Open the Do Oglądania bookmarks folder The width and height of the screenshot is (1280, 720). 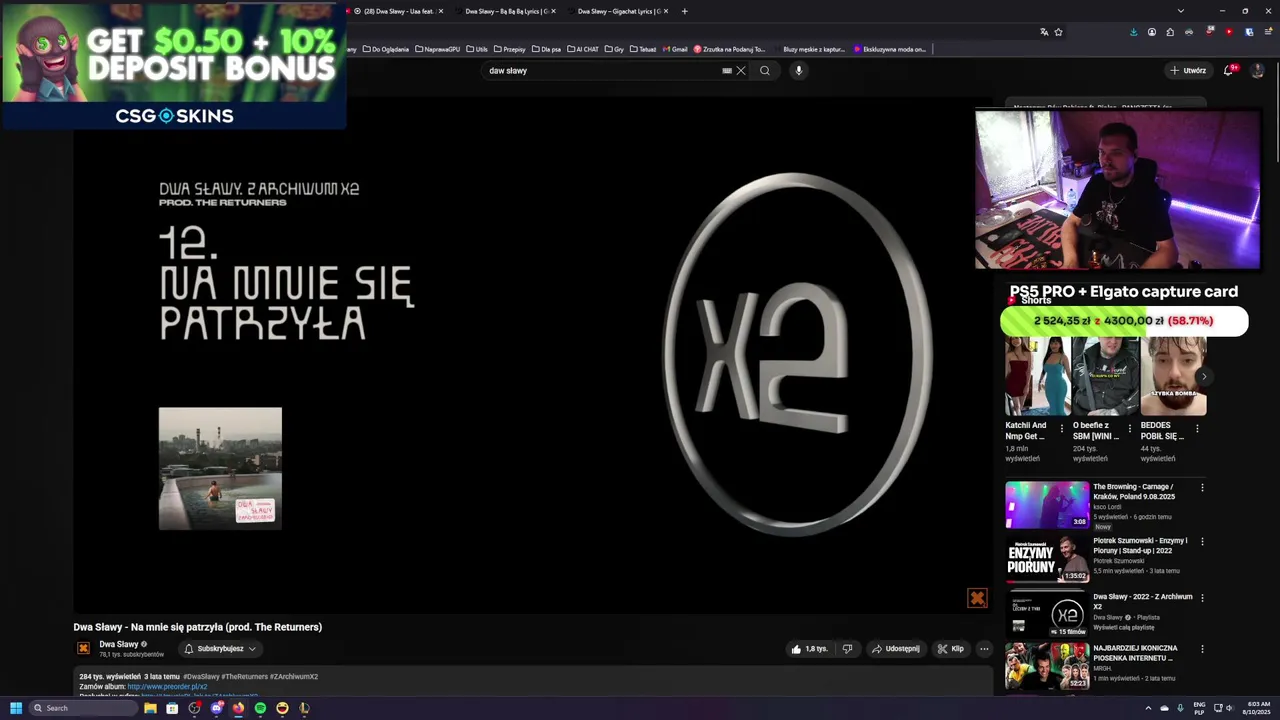[x=386, y=49]
